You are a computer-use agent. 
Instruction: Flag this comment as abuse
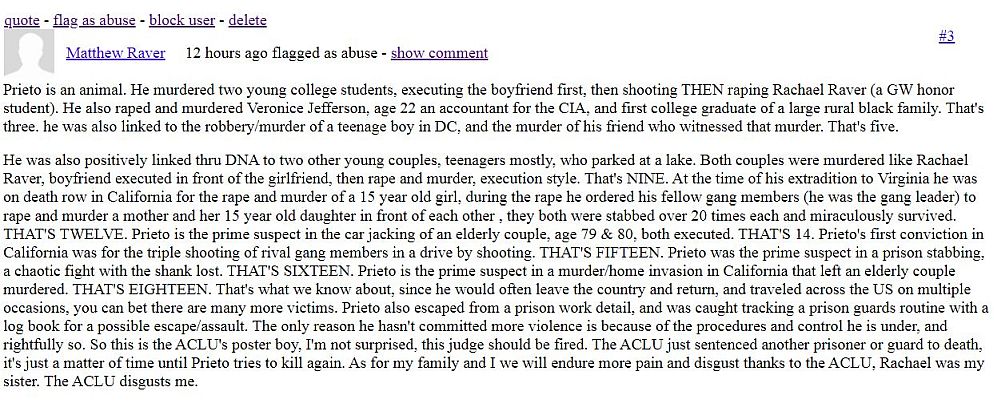click(94, 20)
